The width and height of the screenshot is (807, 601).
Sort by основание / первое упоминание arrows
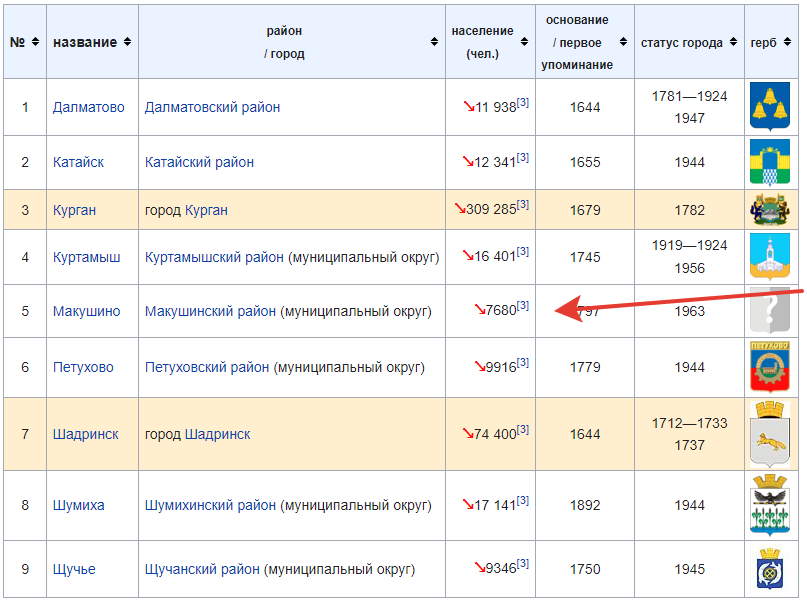(x=623, y=42)
